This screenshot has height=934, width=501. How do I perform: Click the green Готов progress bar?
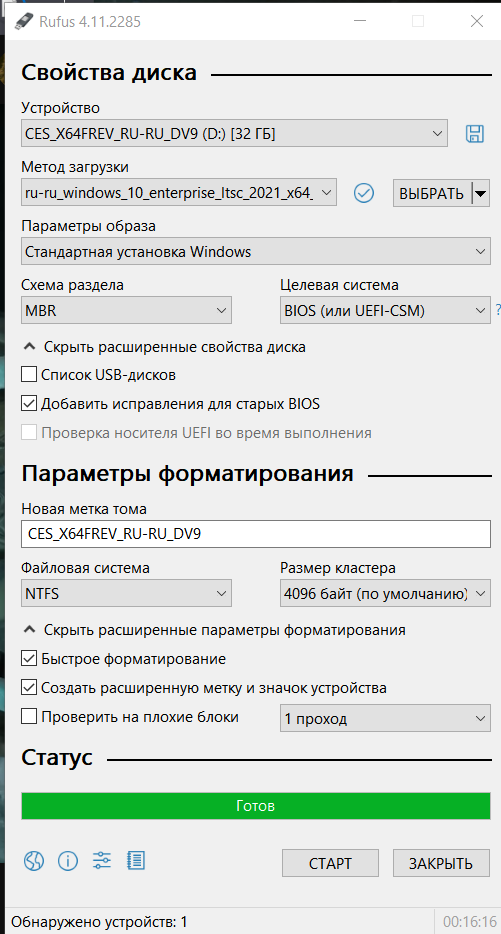pos(256,806)
